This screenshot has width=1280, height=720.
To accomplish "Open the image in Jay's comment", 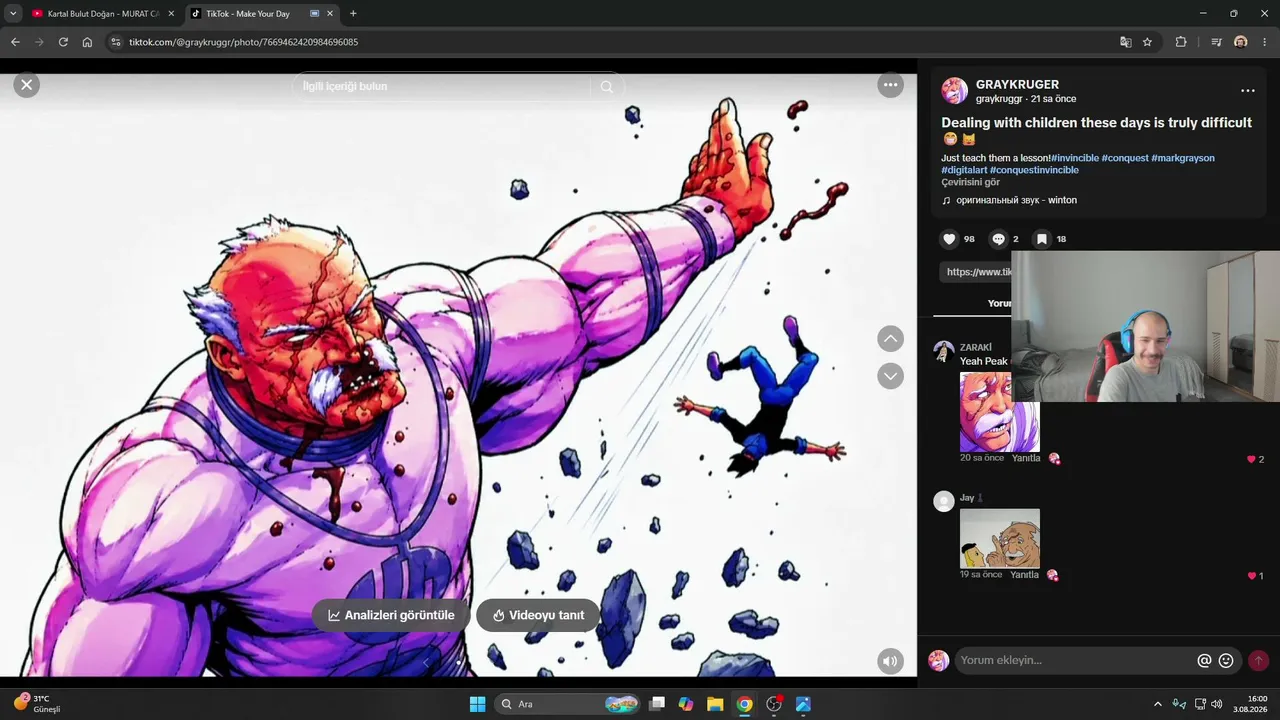I will tap(999, 538).
